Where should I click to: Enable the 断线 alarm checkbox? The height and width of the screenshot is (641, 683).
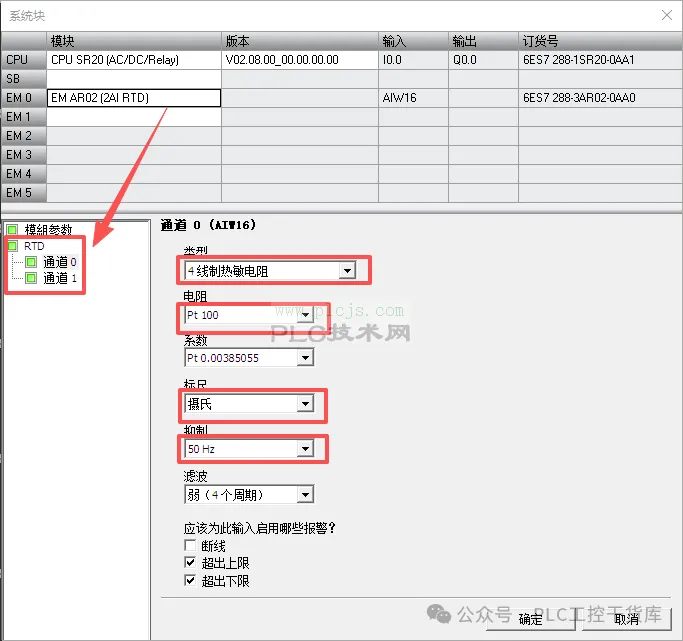pos(190,545)
